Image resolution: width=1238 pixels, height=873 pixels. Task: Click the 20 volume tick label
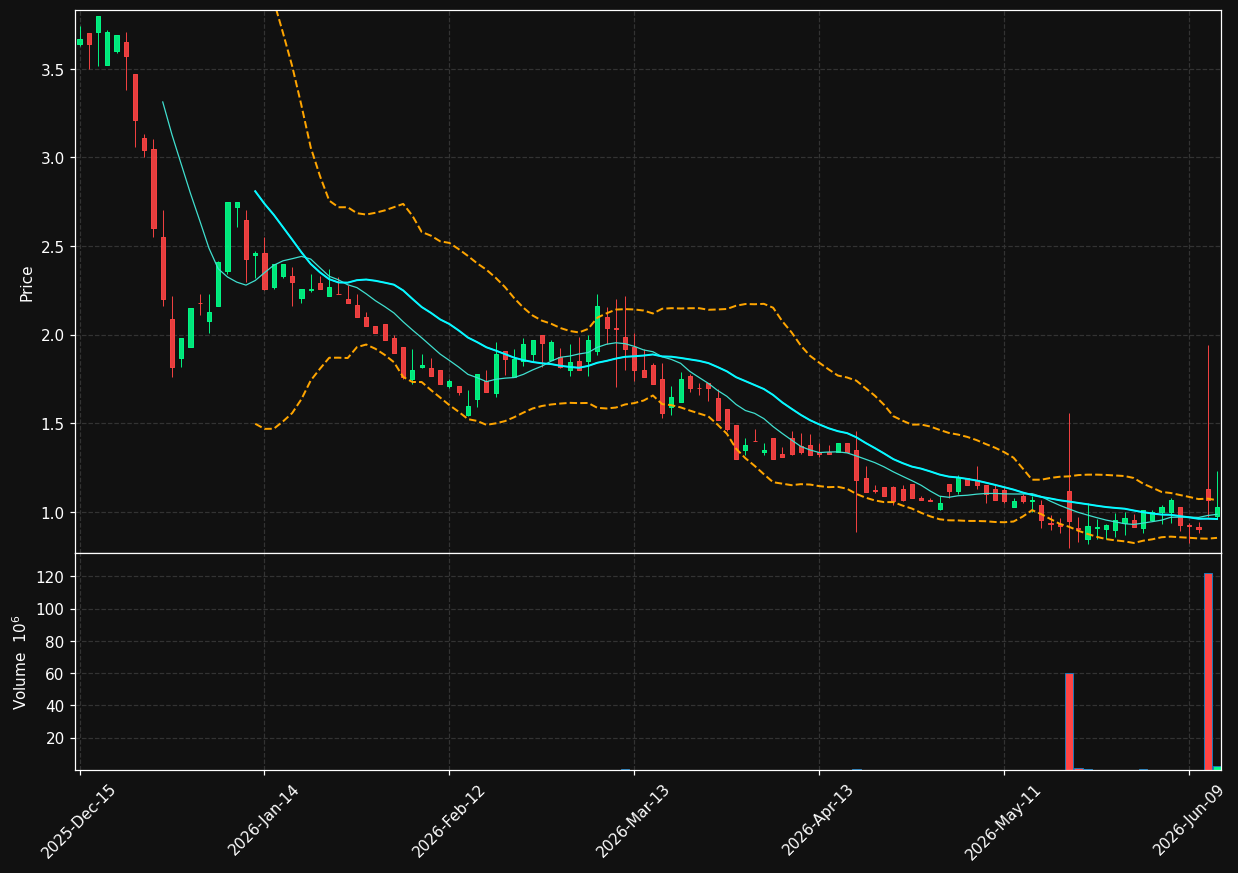point(56,738)
